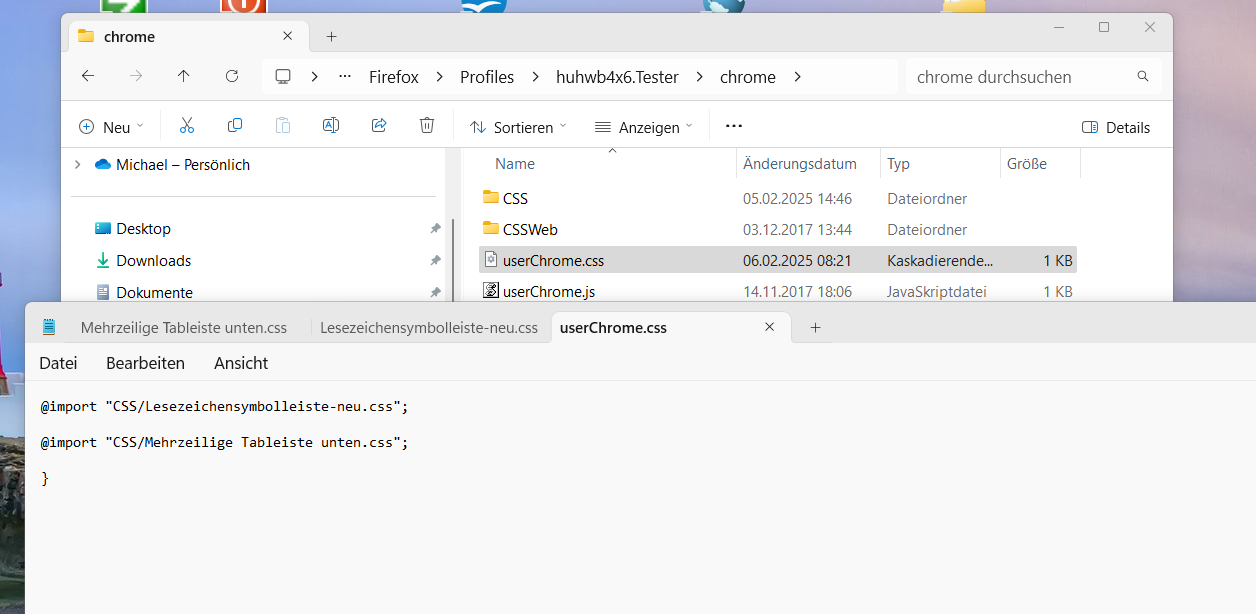Click the Cut scissors icon in toolbar
This screenshot has height=614, width=1256.
[x=186, y=126]
